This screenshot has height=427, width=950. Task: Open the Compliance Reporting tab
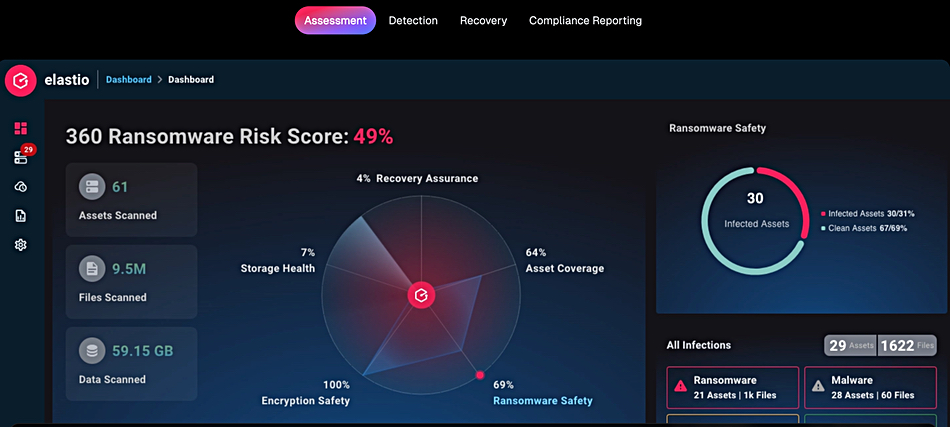585,21
